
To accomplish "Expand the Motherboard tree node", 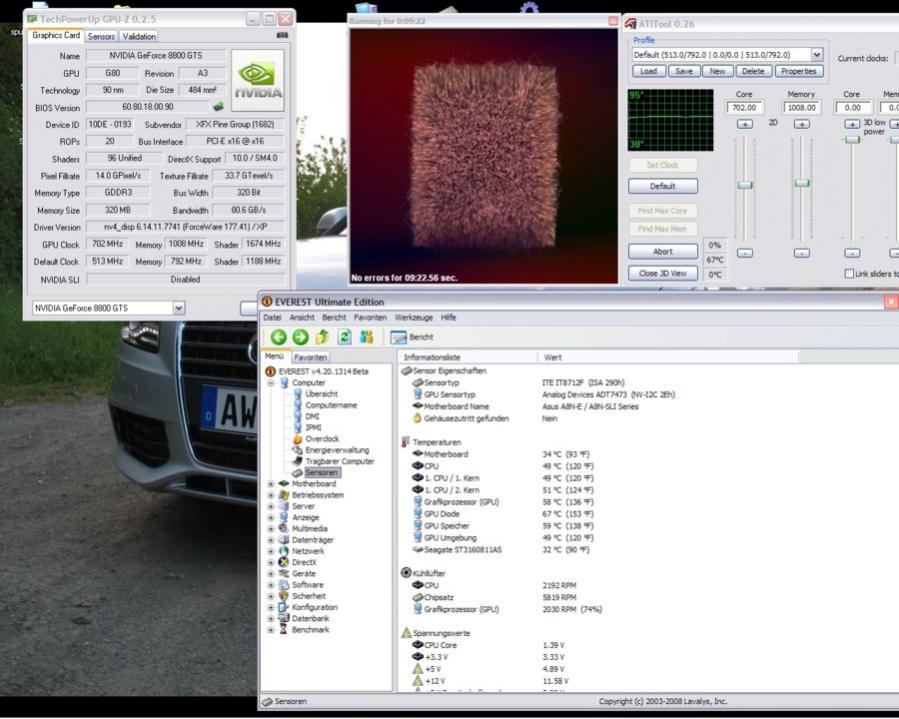I will pyautogui.click(x=271, y=484).
